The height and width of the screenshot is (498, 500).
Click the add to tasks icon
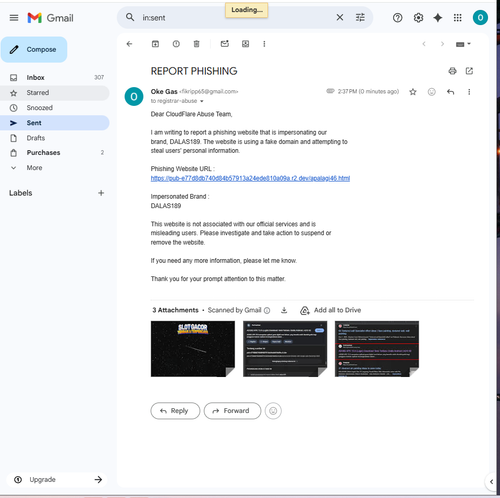coord(245,44)
